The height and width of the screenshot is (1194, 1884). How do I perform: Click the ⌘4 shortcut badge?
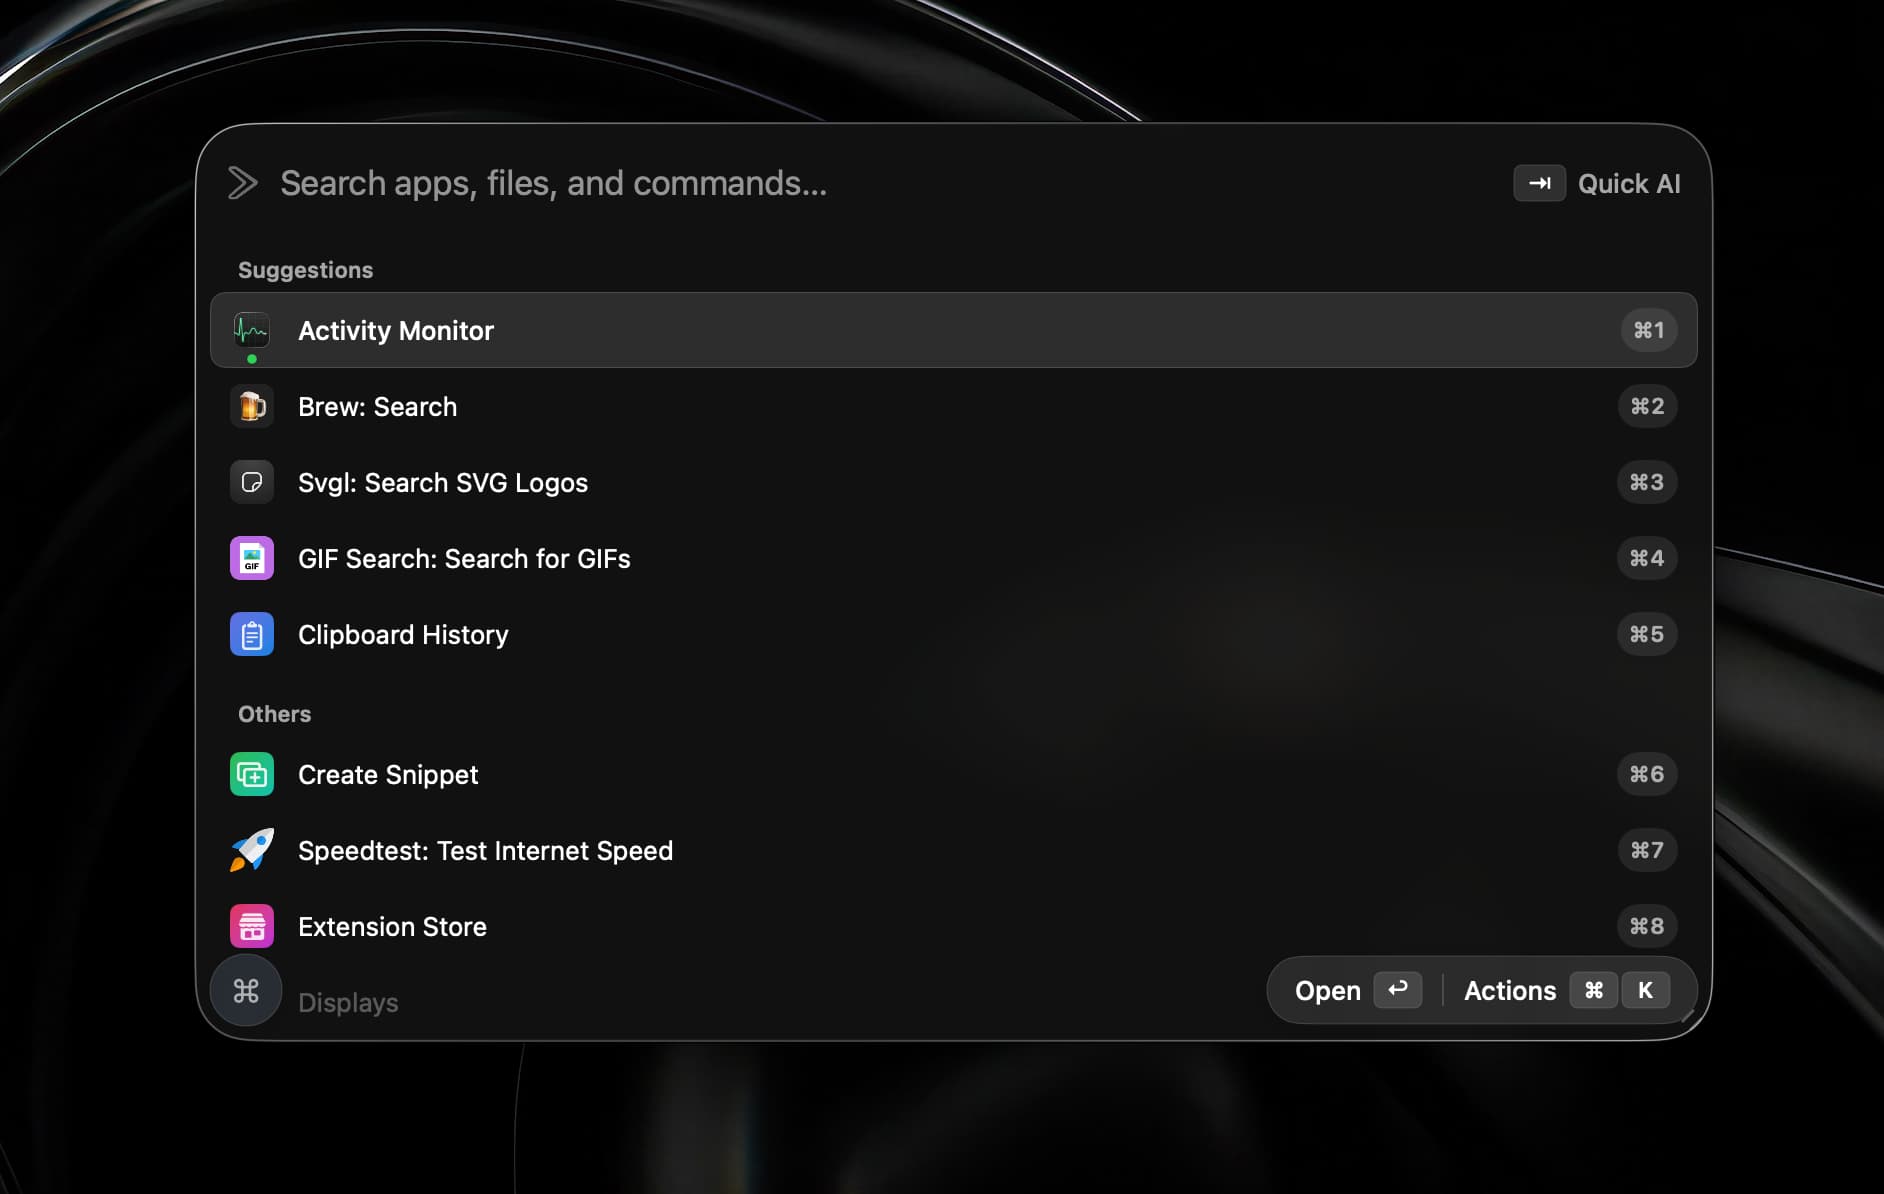pos(1647,558)
